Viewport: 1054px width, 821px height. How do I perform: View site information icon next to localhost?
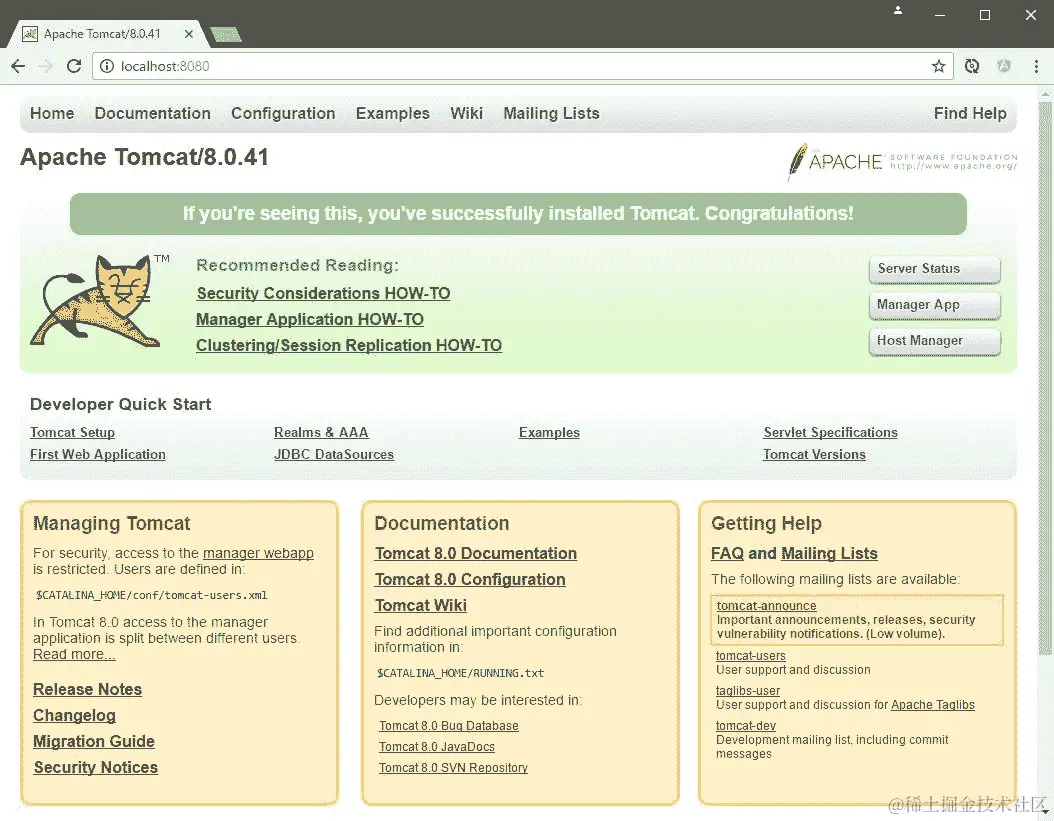tap(106, 66)
